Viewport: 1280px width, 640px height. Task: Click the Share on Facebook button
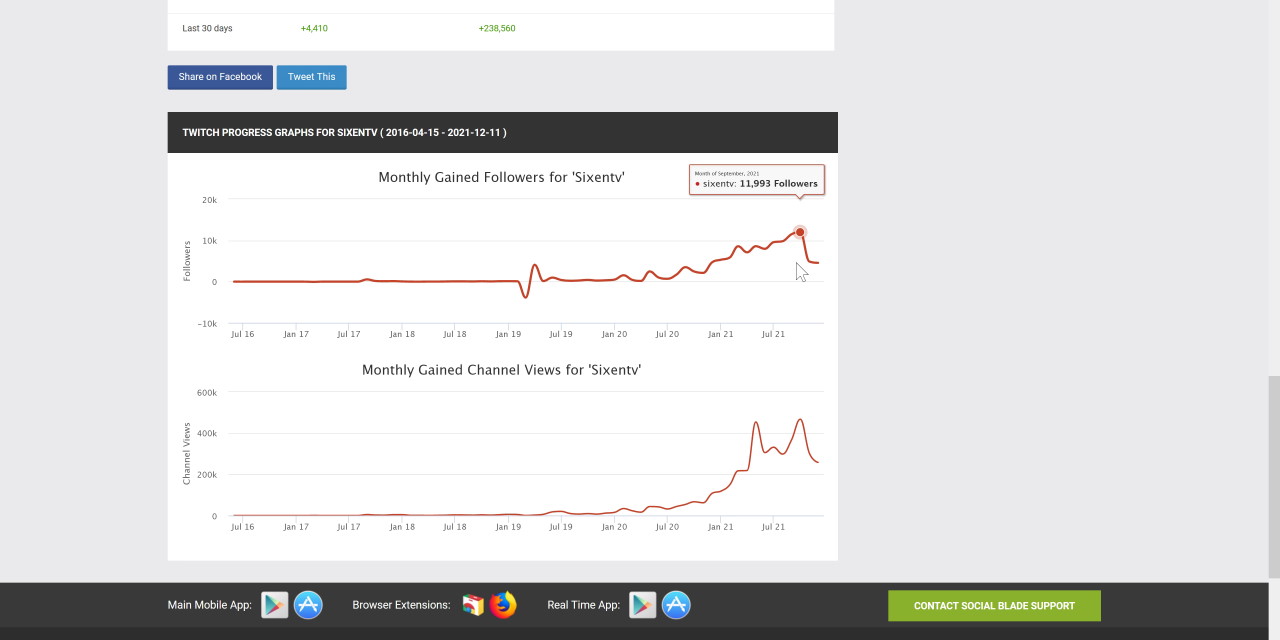point(220,77)
